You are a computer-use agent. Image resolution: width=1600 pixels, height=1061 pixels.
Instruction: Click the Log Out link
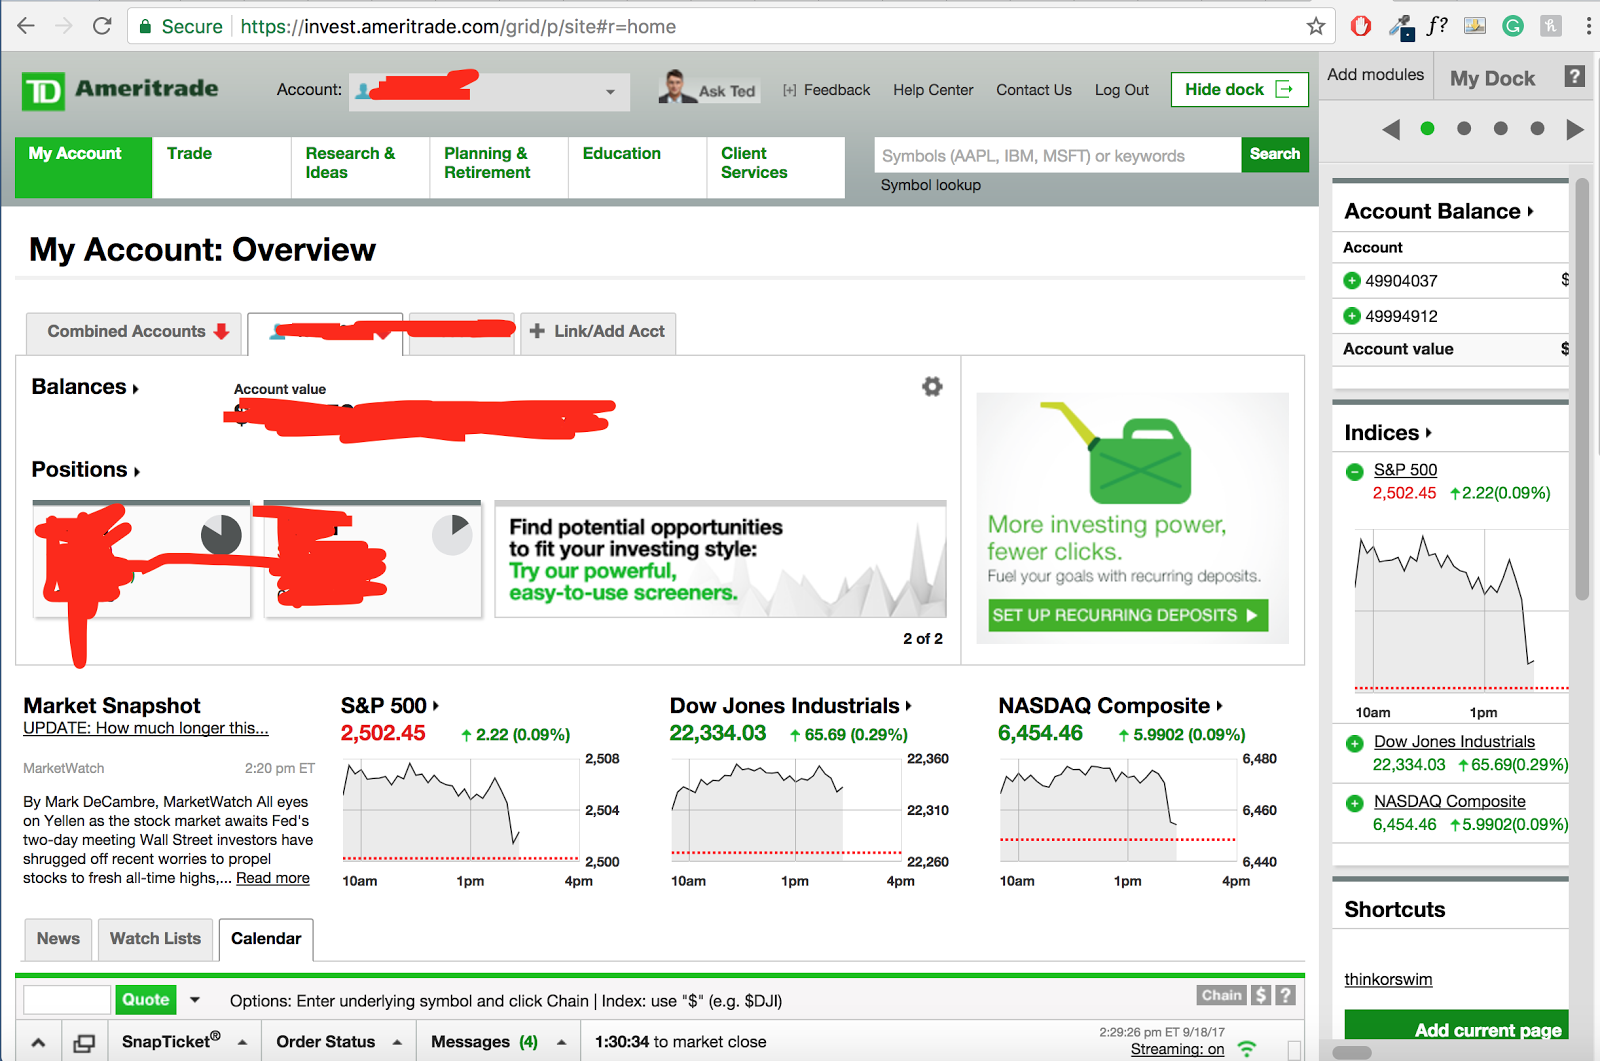pos(1122,90)
